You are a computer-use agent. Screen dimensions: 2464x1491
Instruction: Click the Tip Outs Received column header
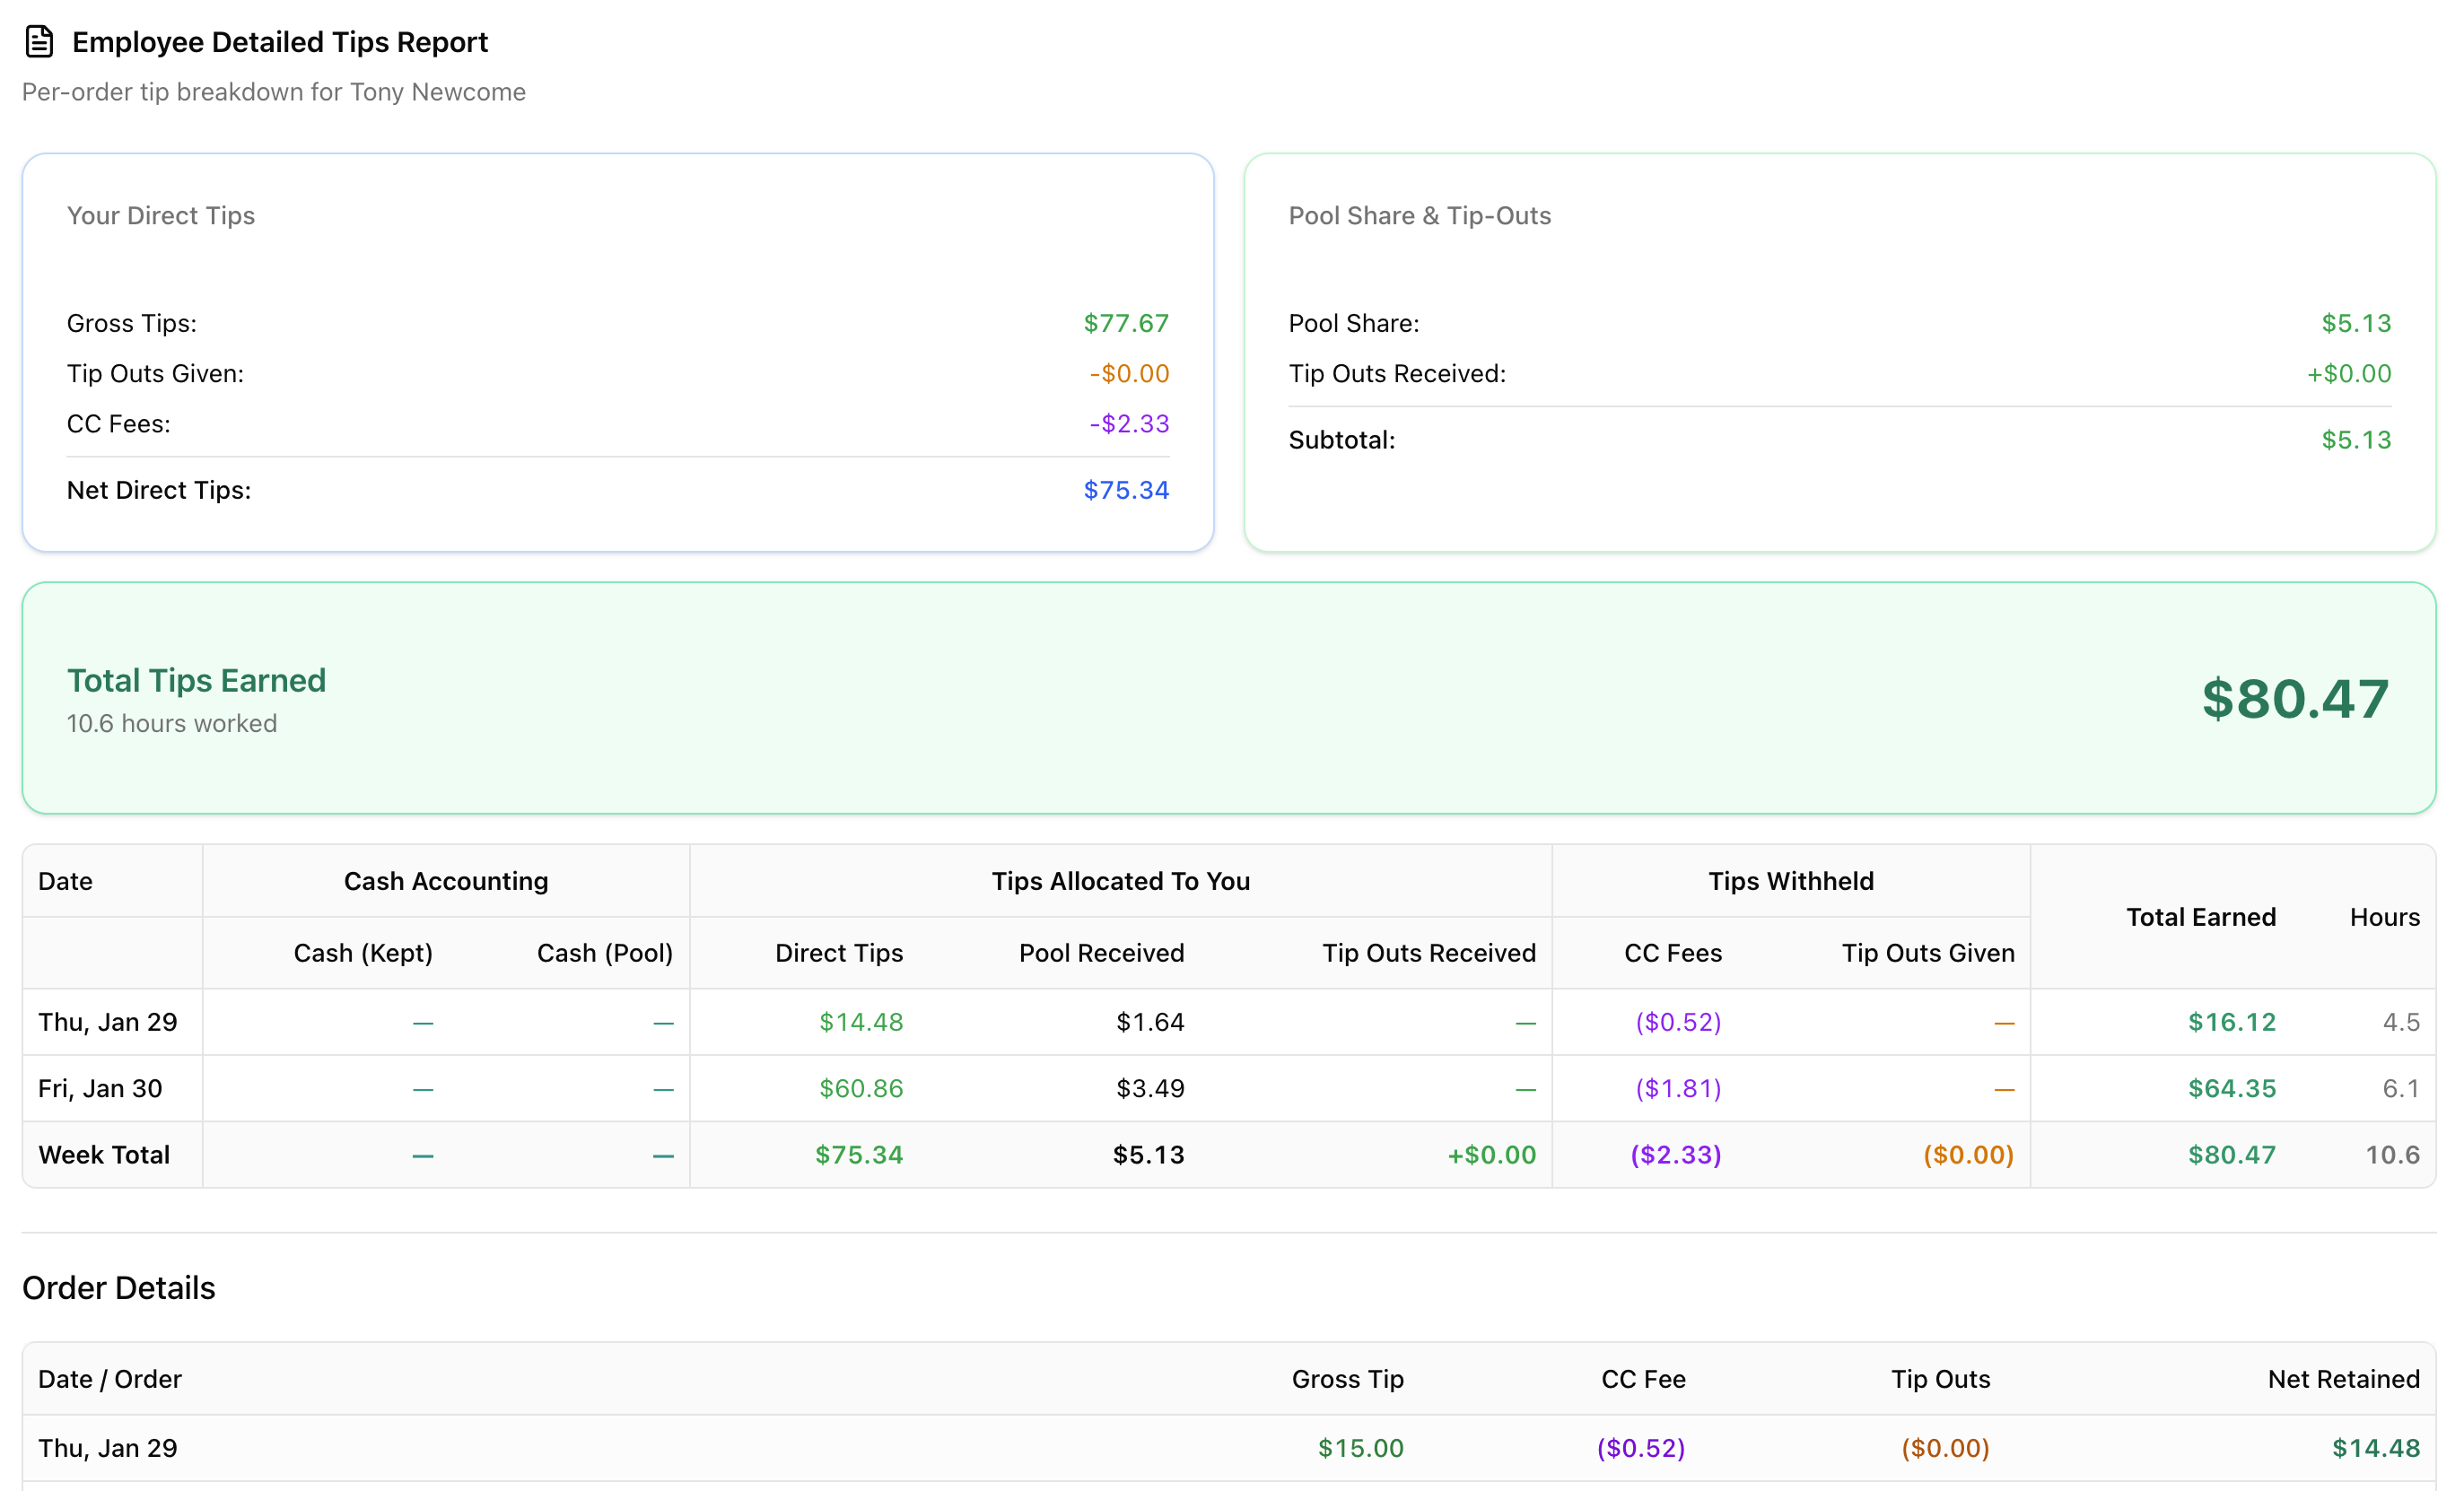coord(1428,953)
